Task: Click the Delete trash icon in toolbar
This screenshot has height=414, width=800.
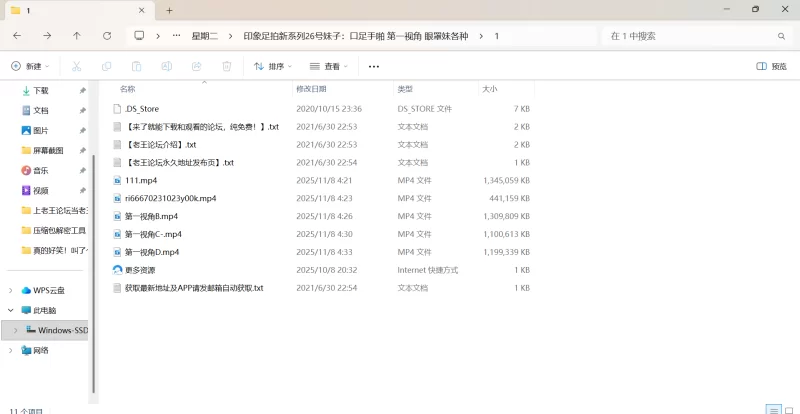Action: [x=226, y=66]
